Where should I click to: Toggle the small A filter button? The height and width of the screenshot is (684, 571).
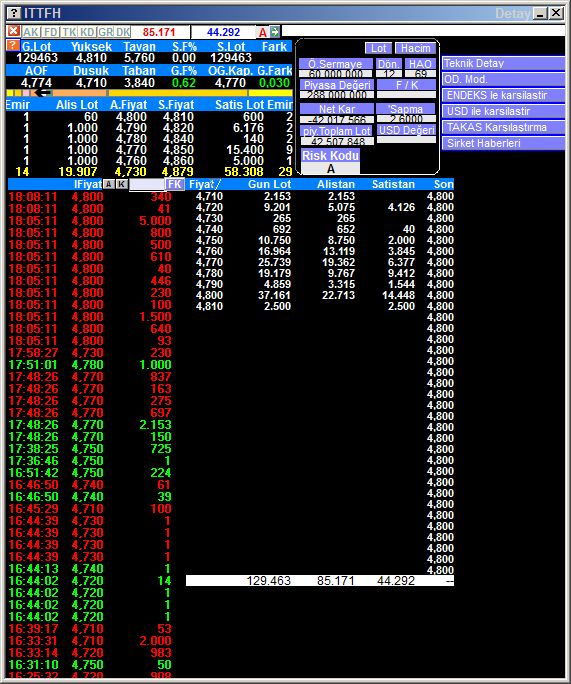click(x=109, y=184)
